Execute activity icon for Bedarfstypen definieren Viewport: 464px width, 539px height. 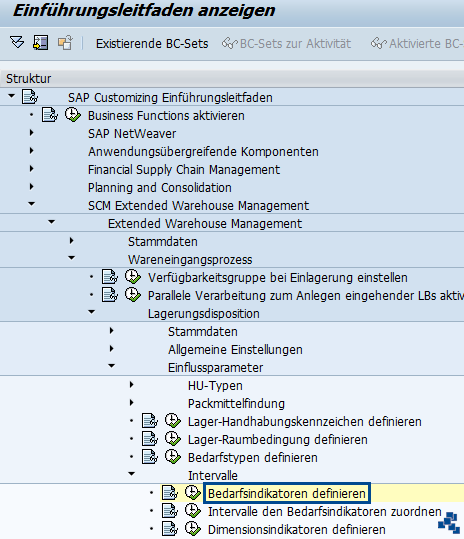coord(173,457)
